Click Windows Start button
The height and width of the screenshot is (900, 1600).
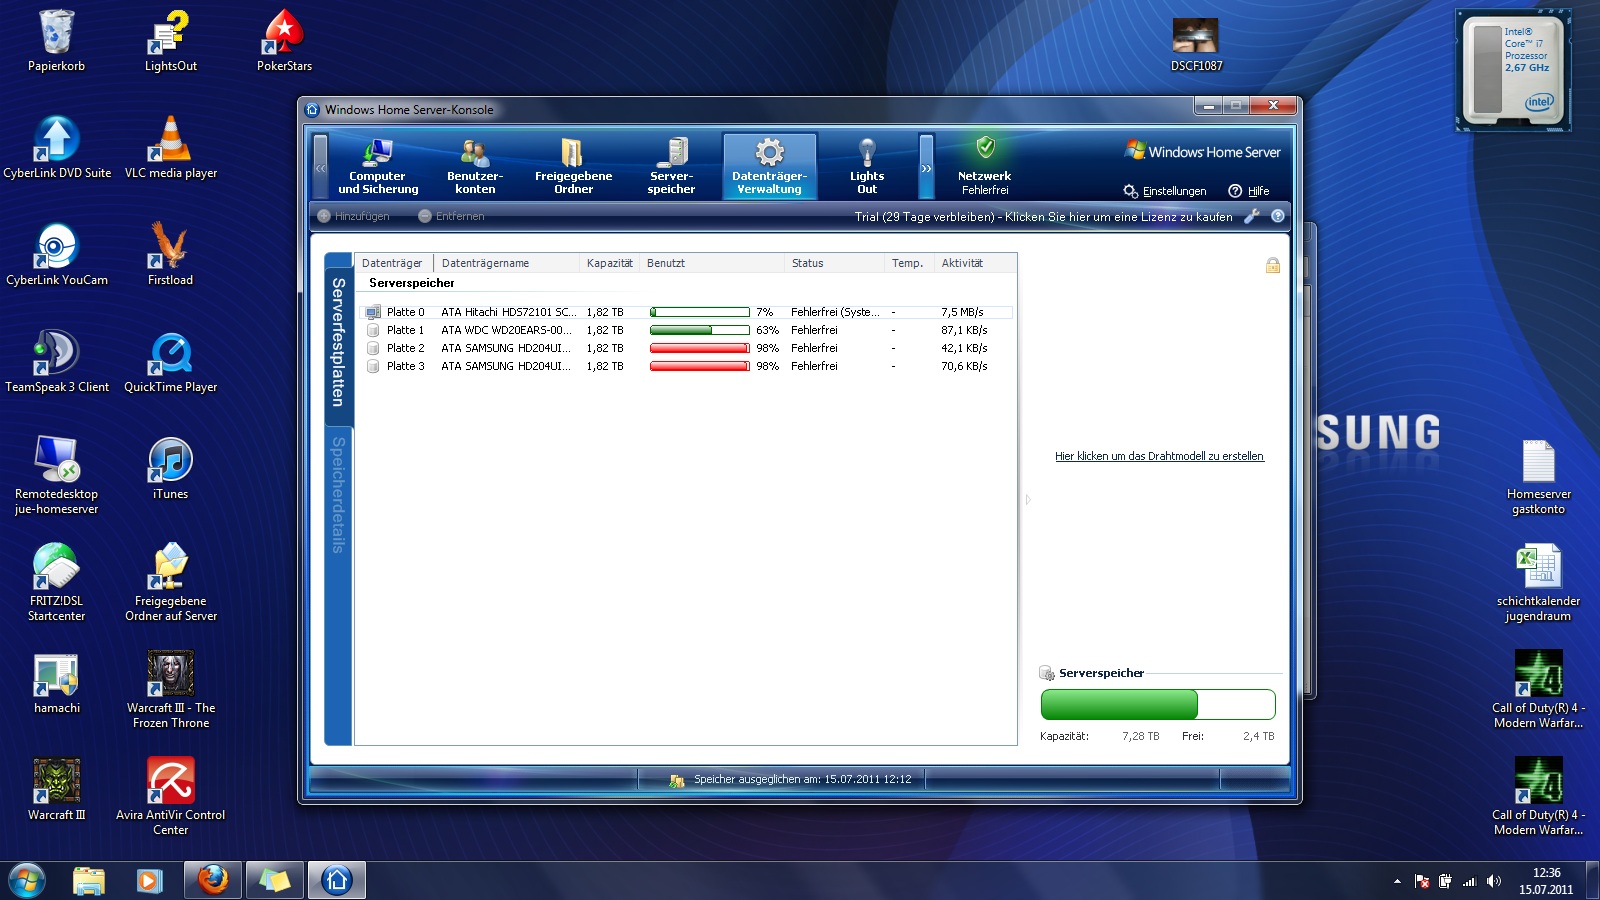pyautogui.click(x=27, y=880)
